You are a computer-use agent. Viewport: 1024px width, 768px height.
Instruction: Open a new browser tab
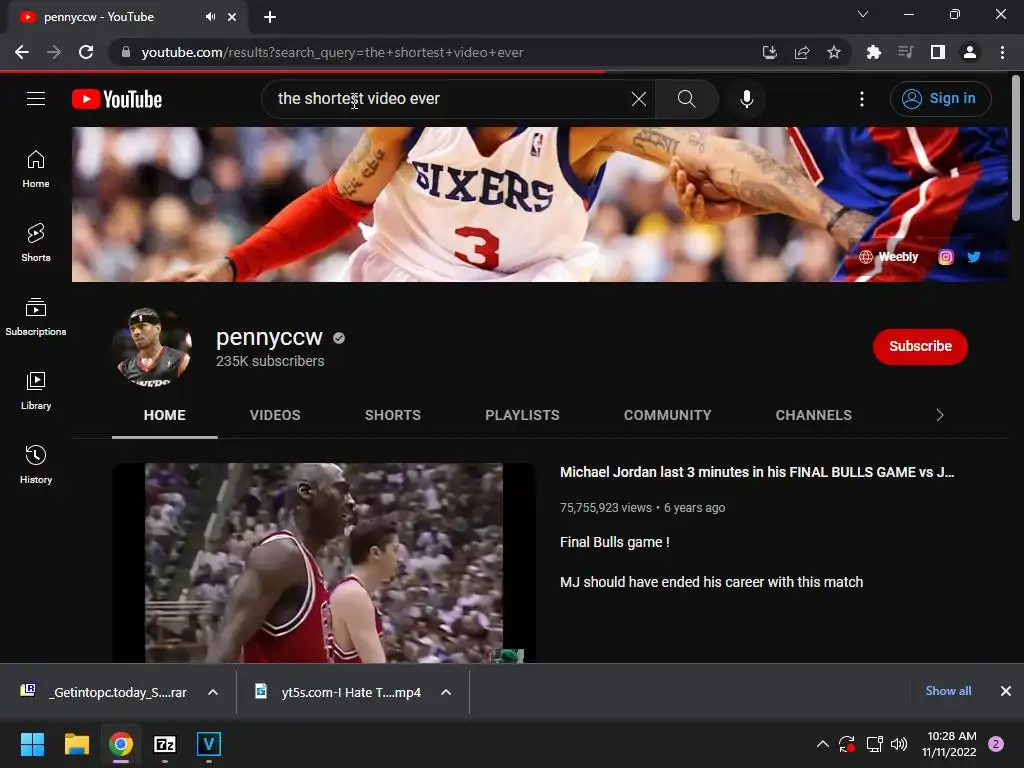point(270,17)
